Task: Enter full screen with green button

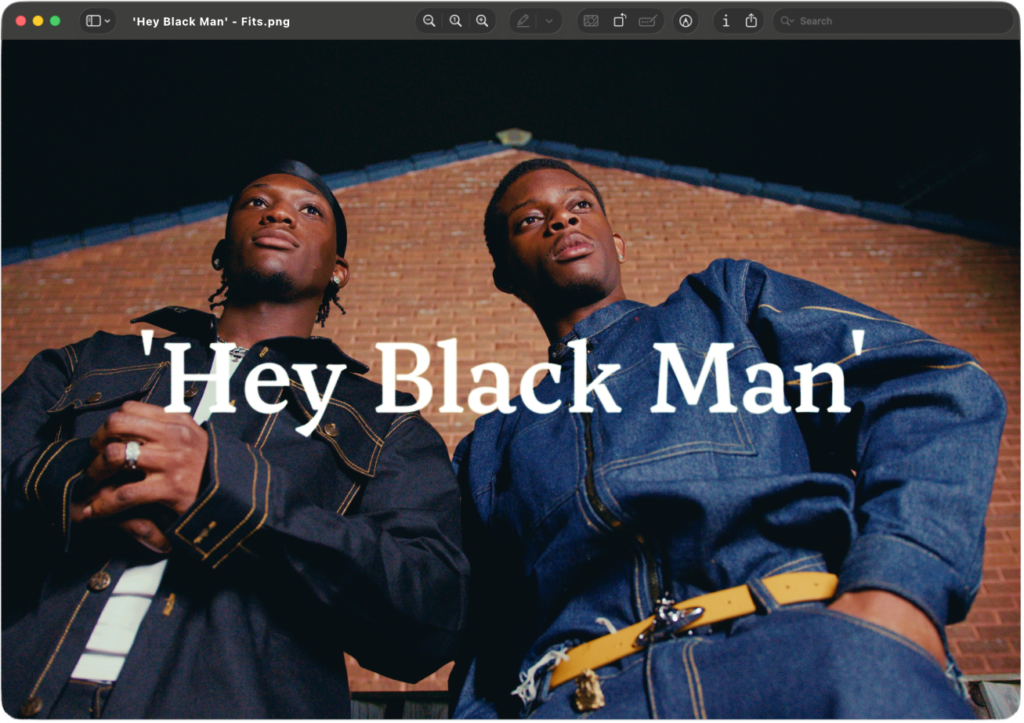Action: [x=55, y=21]
